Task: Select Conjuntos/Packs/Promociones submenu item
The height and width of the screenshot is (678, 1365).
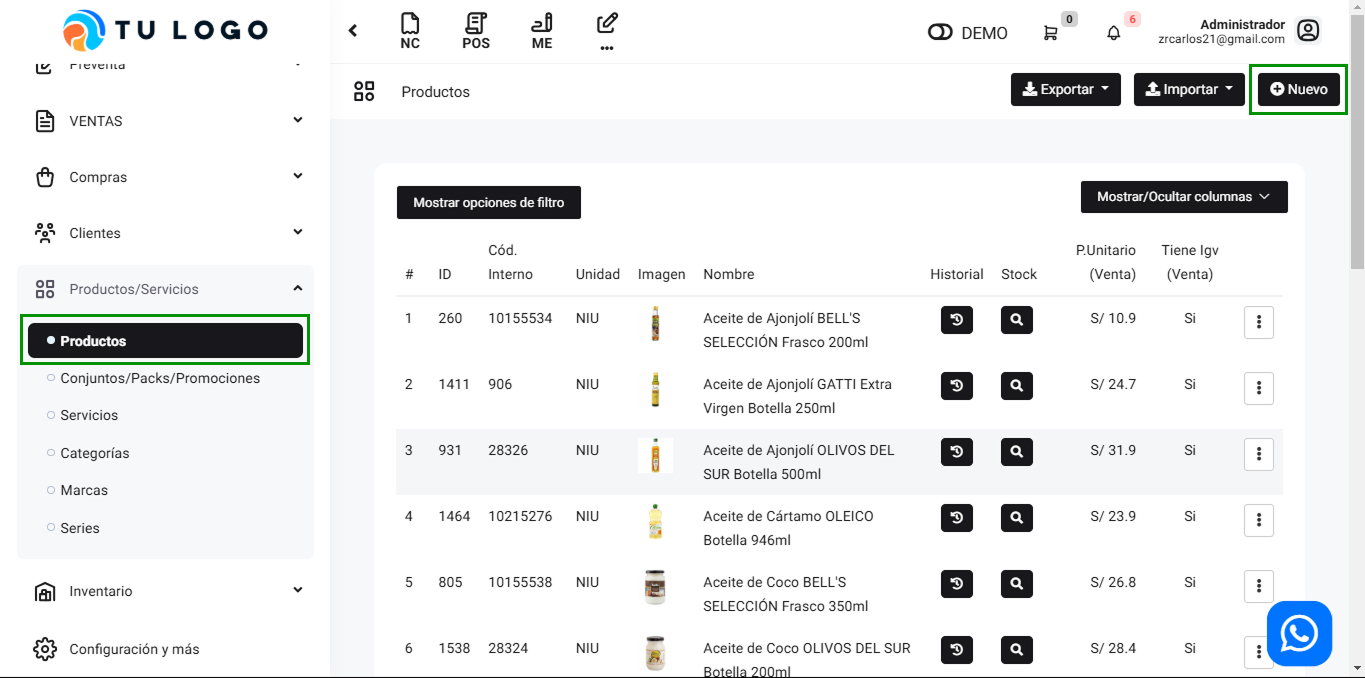Action: pyautogui.click(x=160, y=379)
